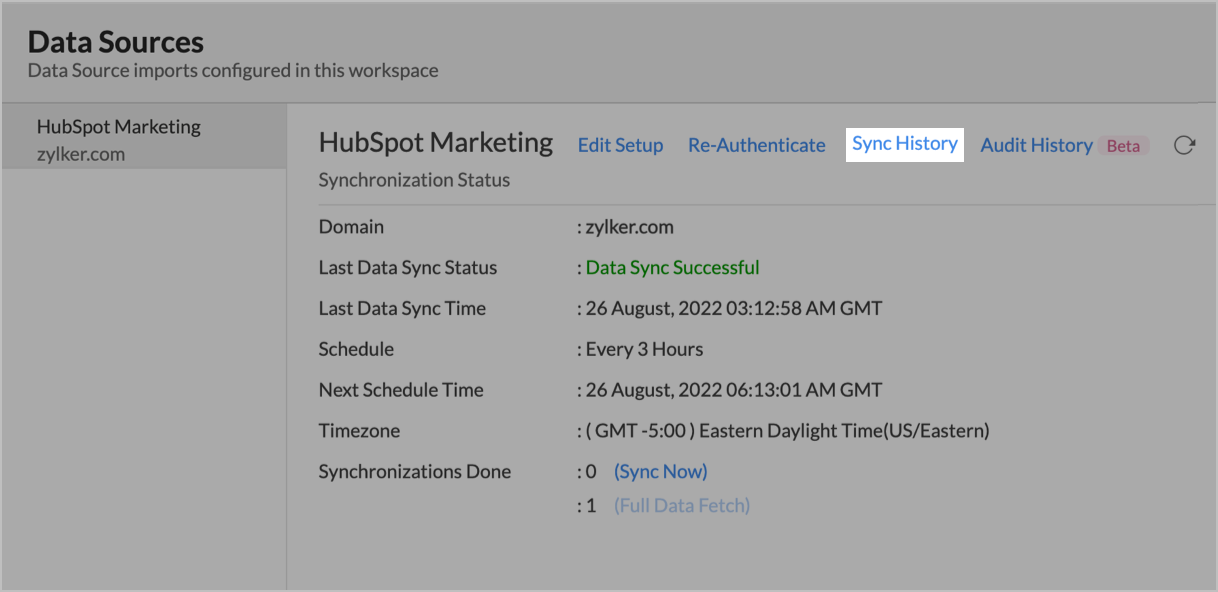Viewport: 1218px width, 592px height.
Task: Open Audit History link
Action: point(1036,145)
